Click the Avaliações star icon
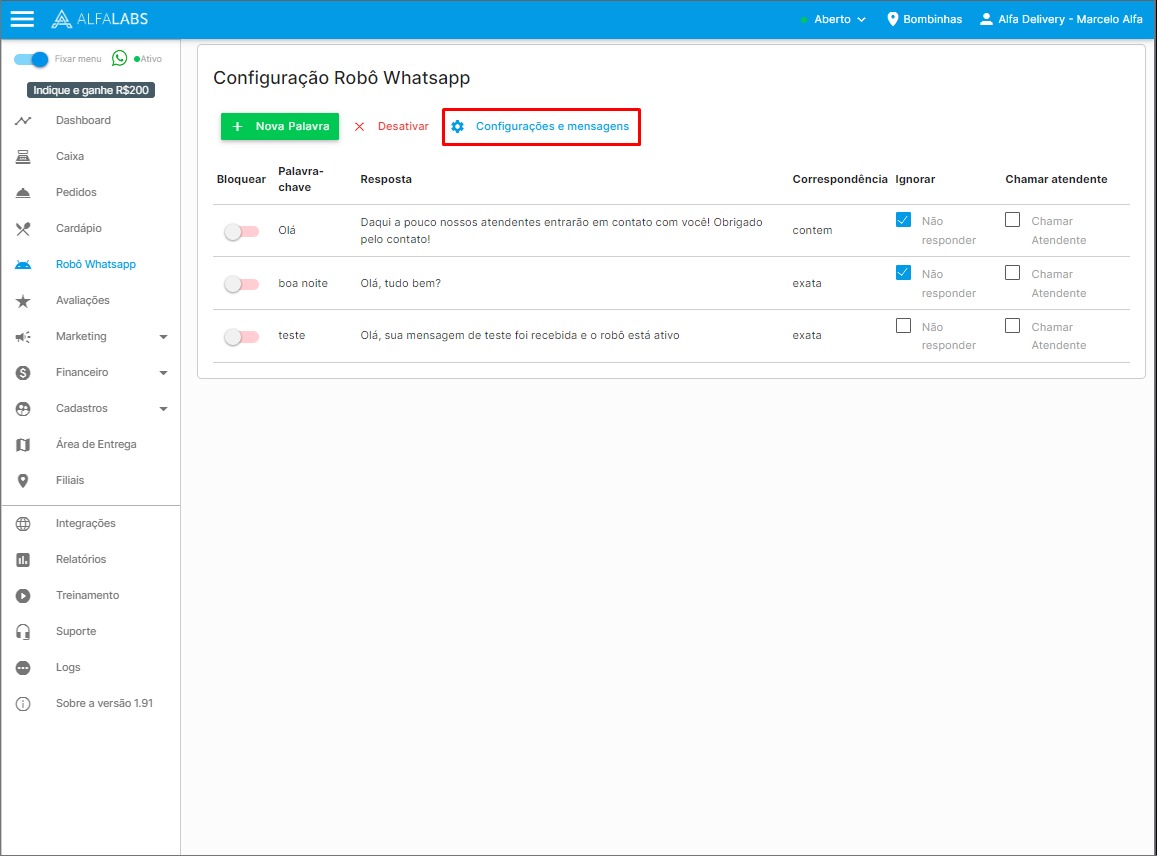 23,301
